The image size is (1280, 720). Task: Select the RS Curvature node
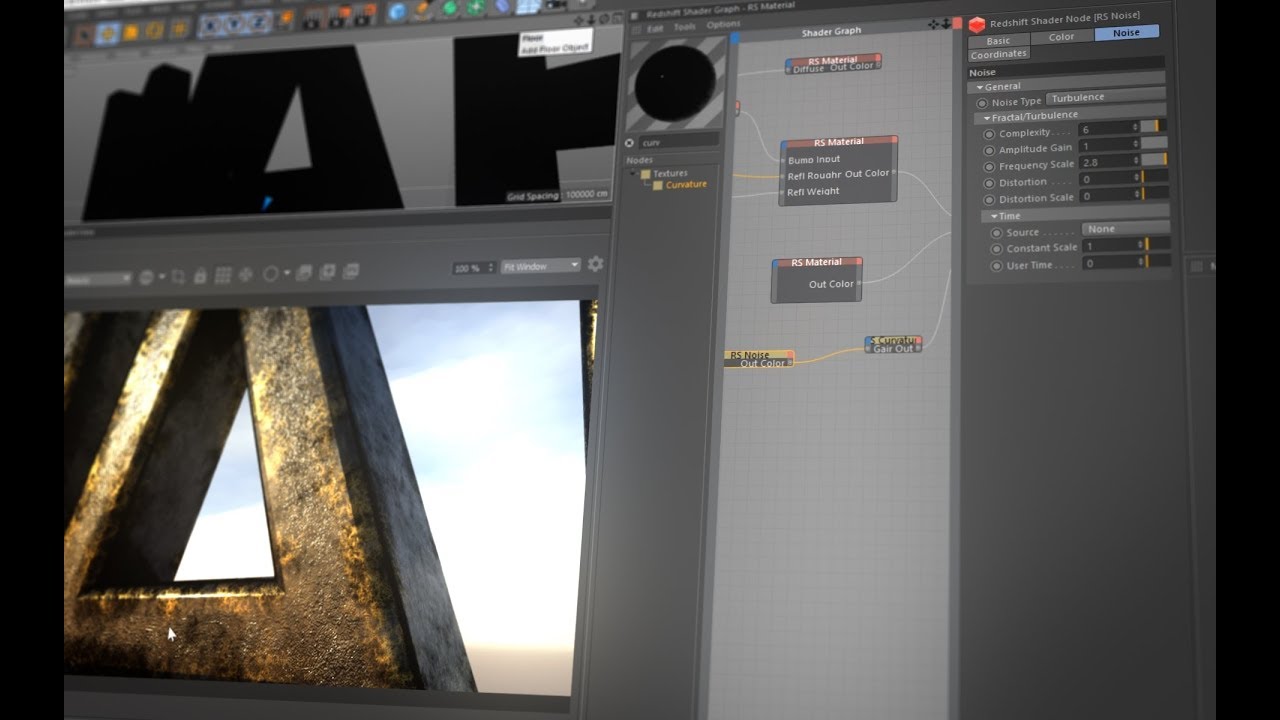tap(893, 344)
